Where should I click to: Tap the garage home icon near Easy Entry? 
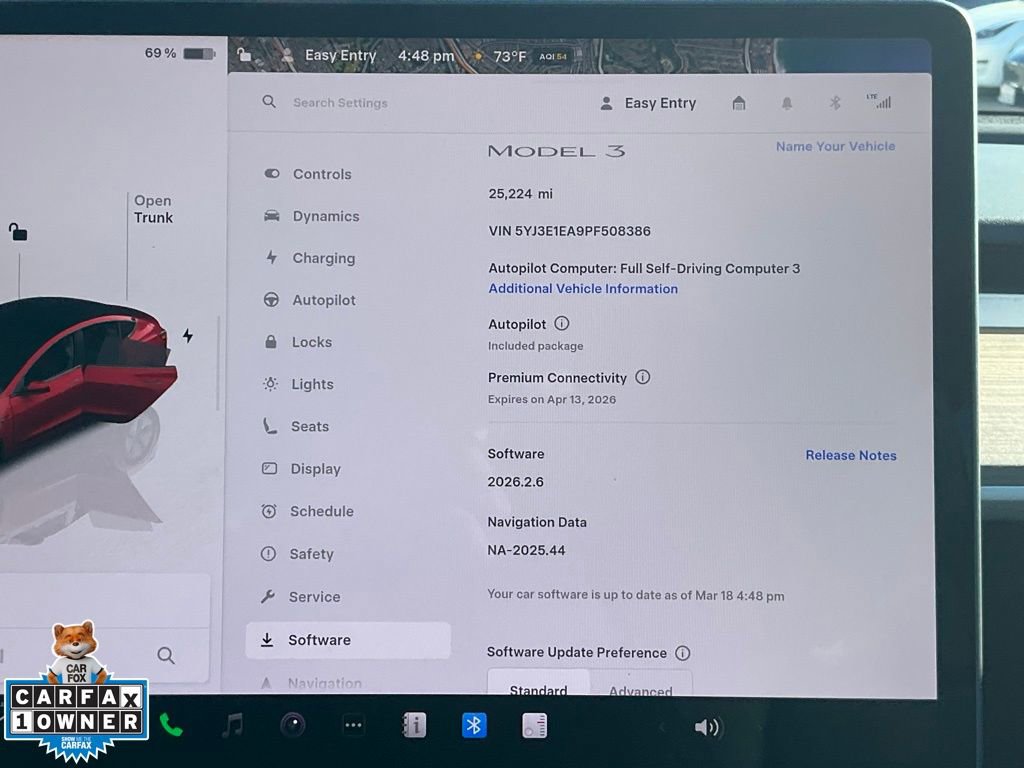pyautogui.click(x=739, y=103)
